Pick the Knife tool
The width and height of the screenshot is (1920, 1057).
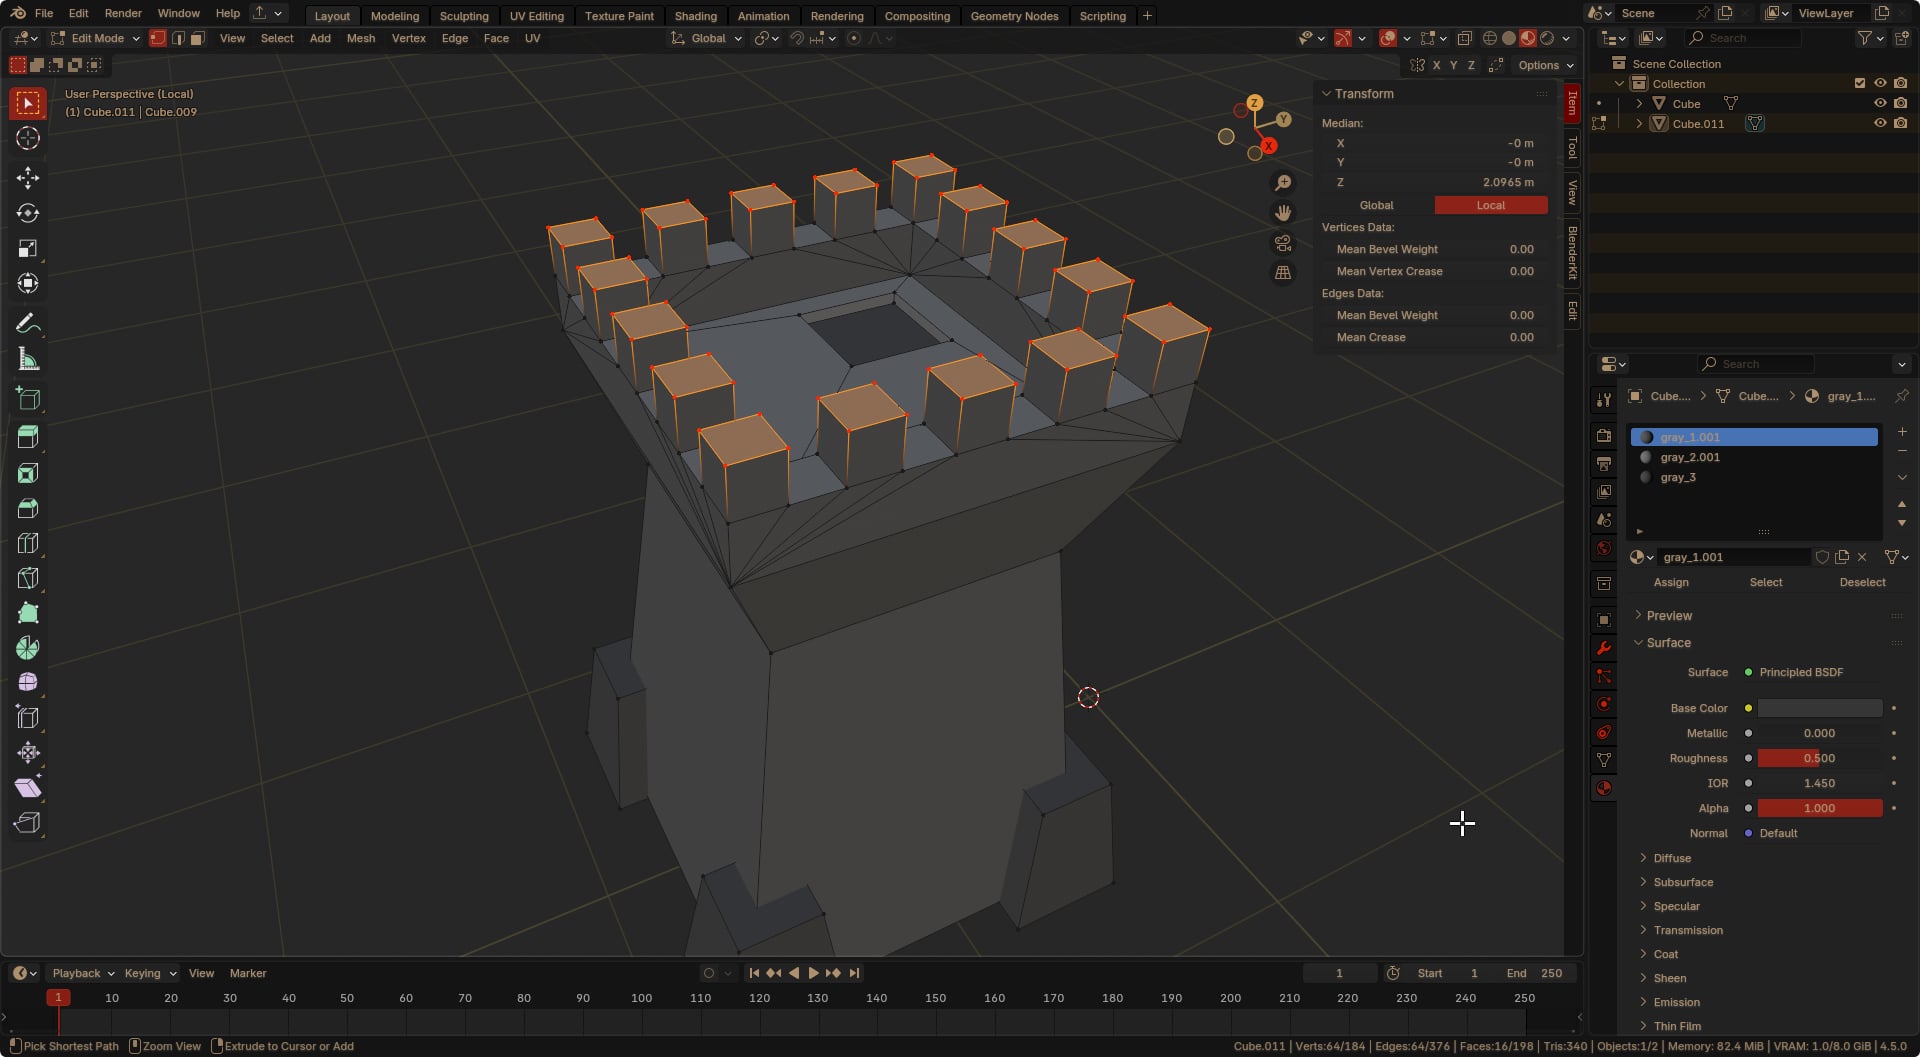point(28,578)
